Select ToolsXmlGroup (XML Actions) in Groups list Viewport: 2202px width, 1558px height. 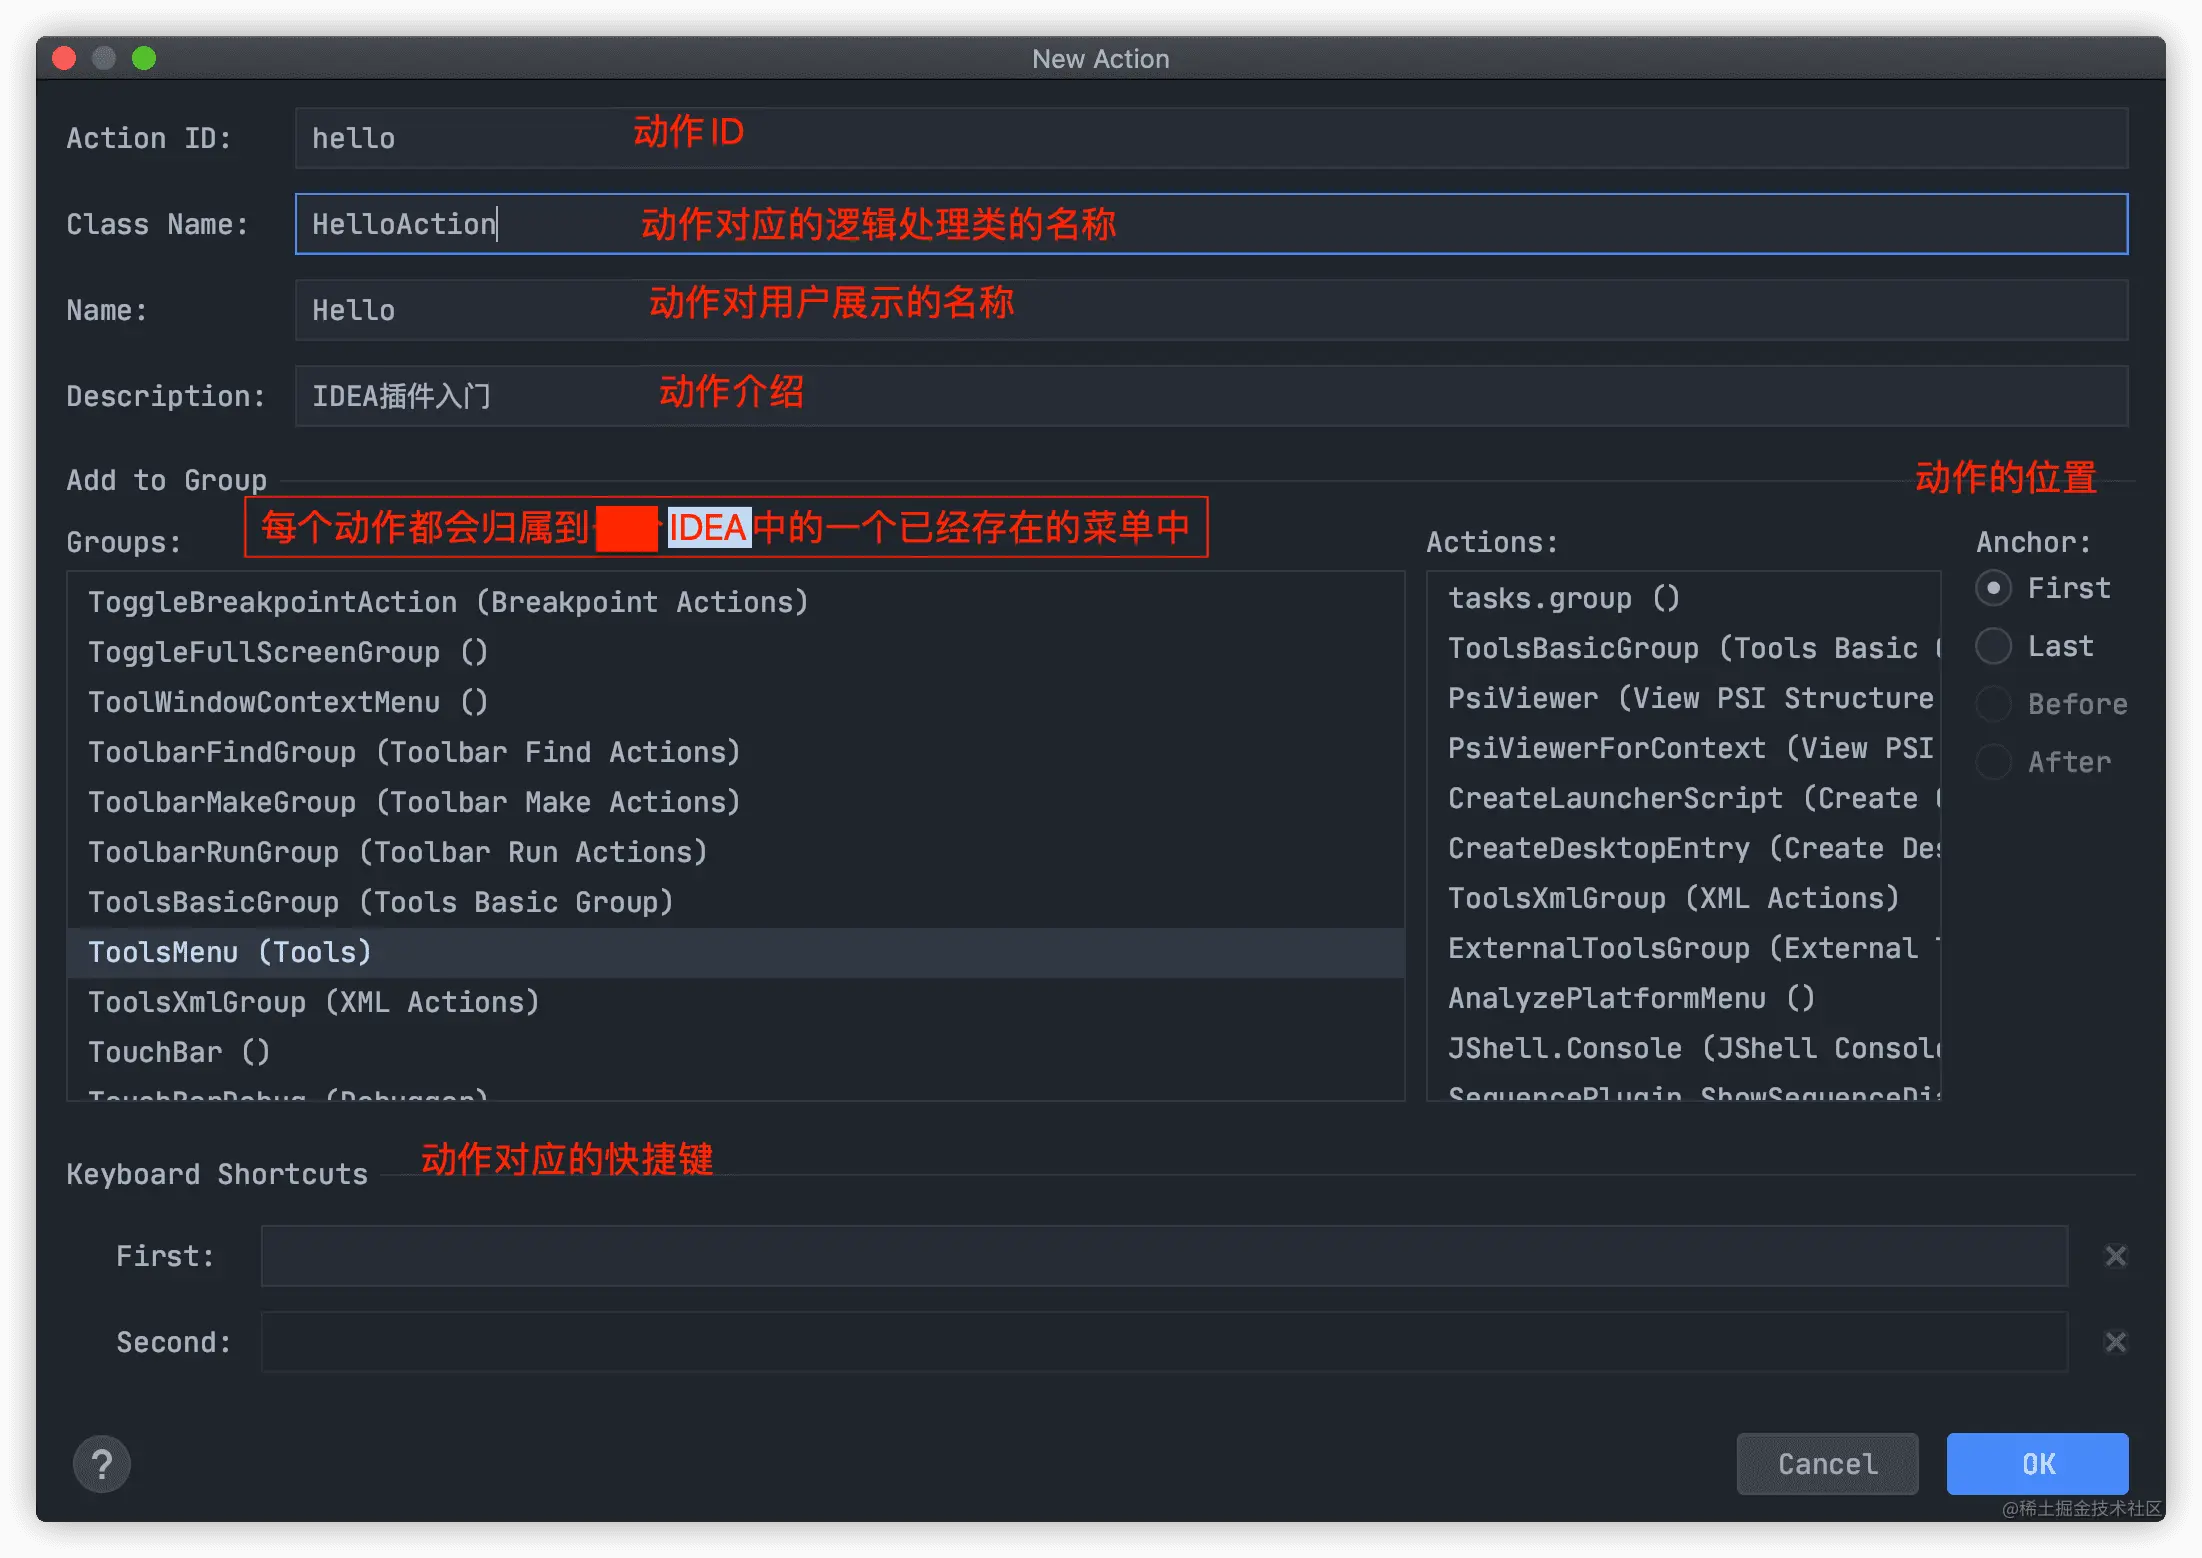click(x=736, y=1002)
